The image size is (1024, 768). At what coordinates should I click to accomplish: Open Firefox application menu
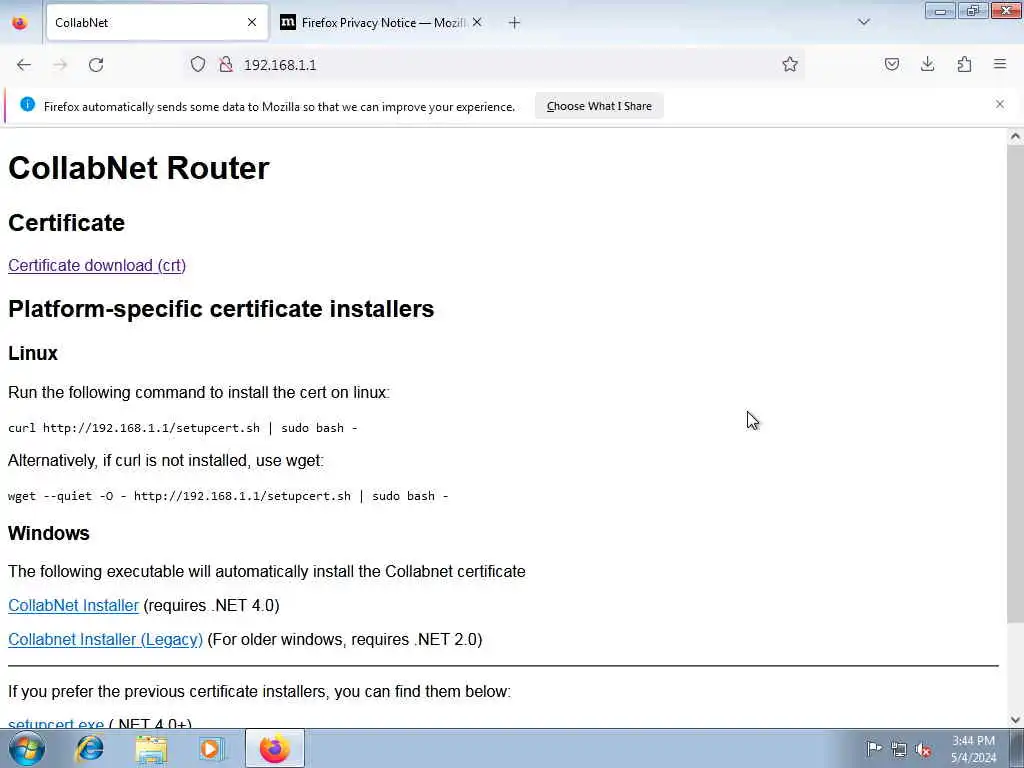1000,64
